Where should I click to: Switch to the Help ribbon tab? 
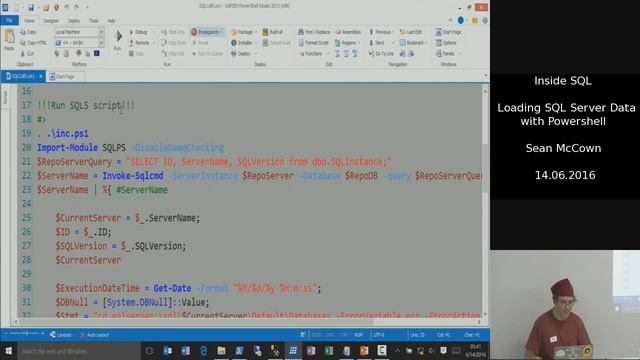111,20
